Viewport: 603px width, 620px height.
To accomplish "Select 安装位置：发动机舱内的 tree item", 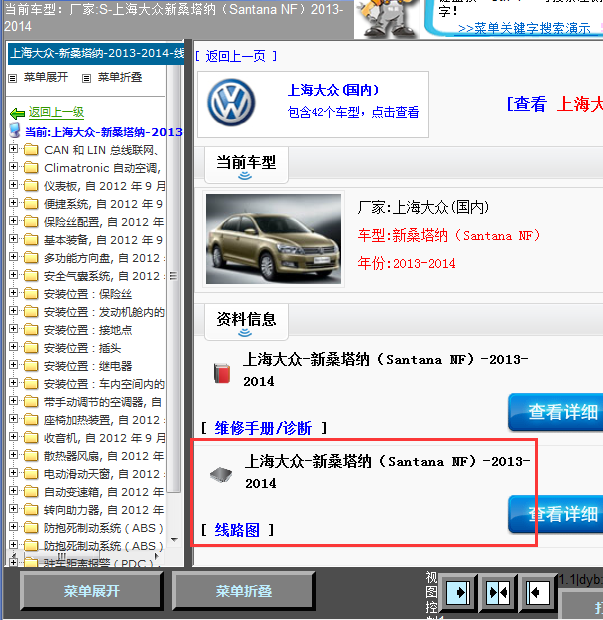I will [x=104, y=312].
